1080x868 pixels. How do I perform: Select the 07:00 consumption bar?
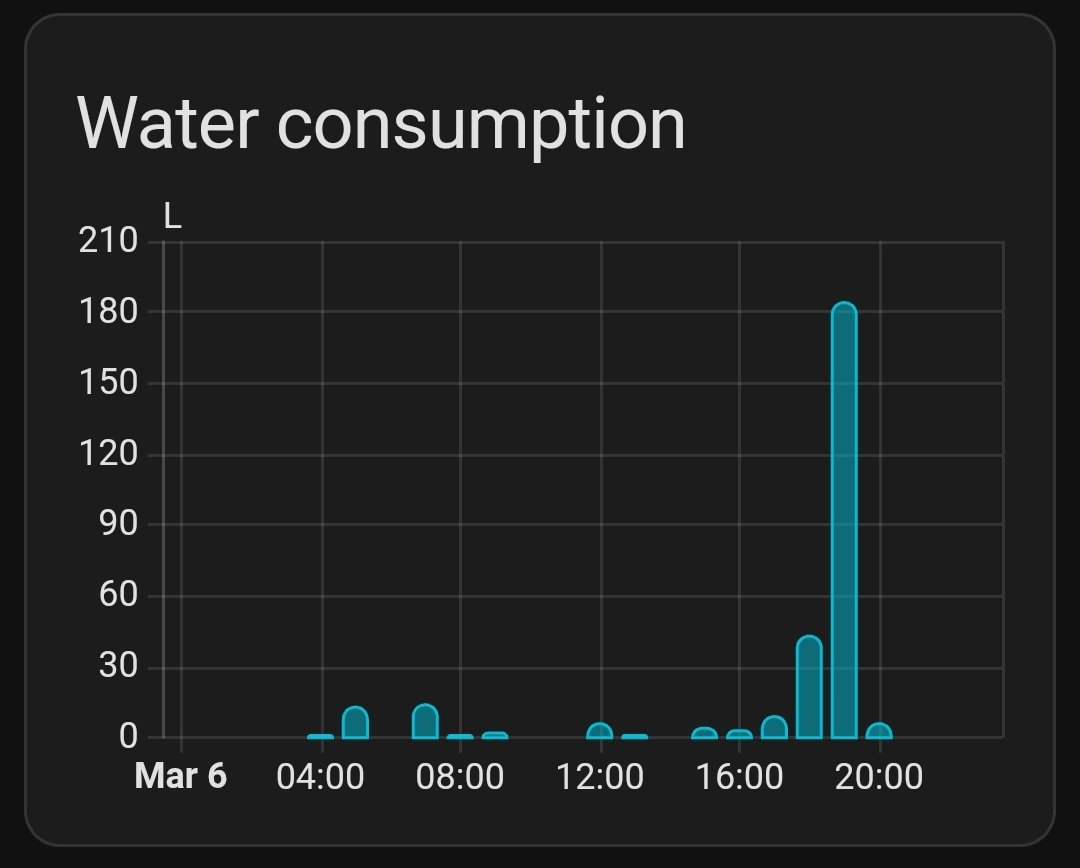(425, 721)
